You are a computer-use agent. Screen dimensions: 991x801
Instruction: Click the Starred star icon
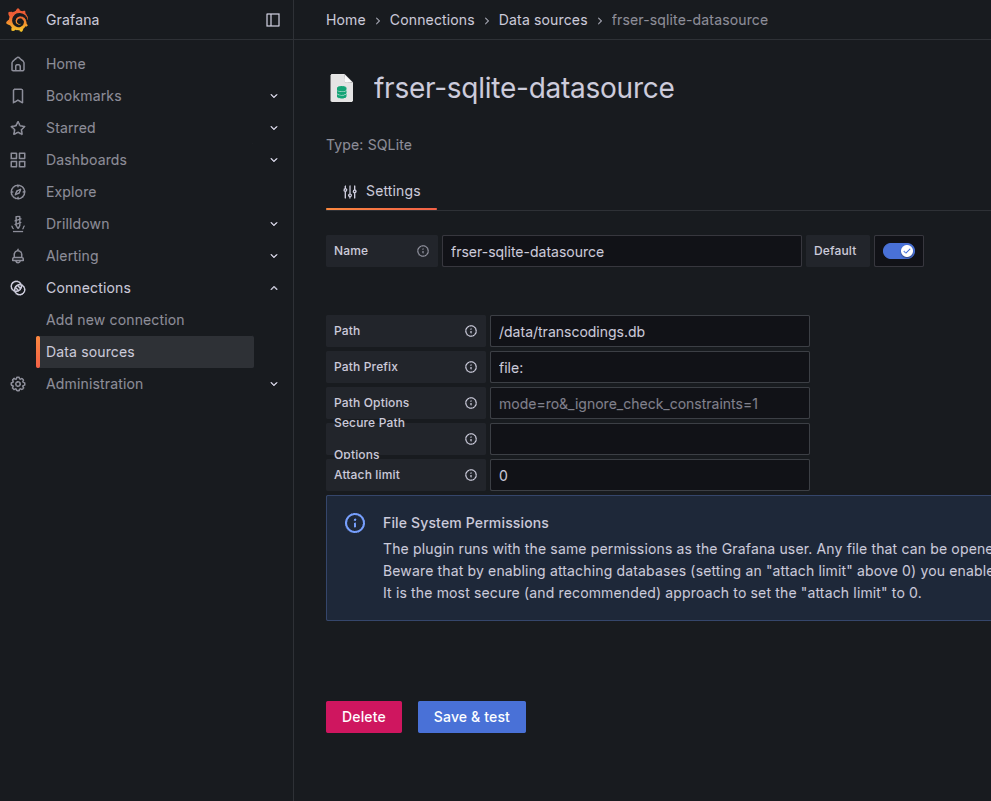[18, 128]
